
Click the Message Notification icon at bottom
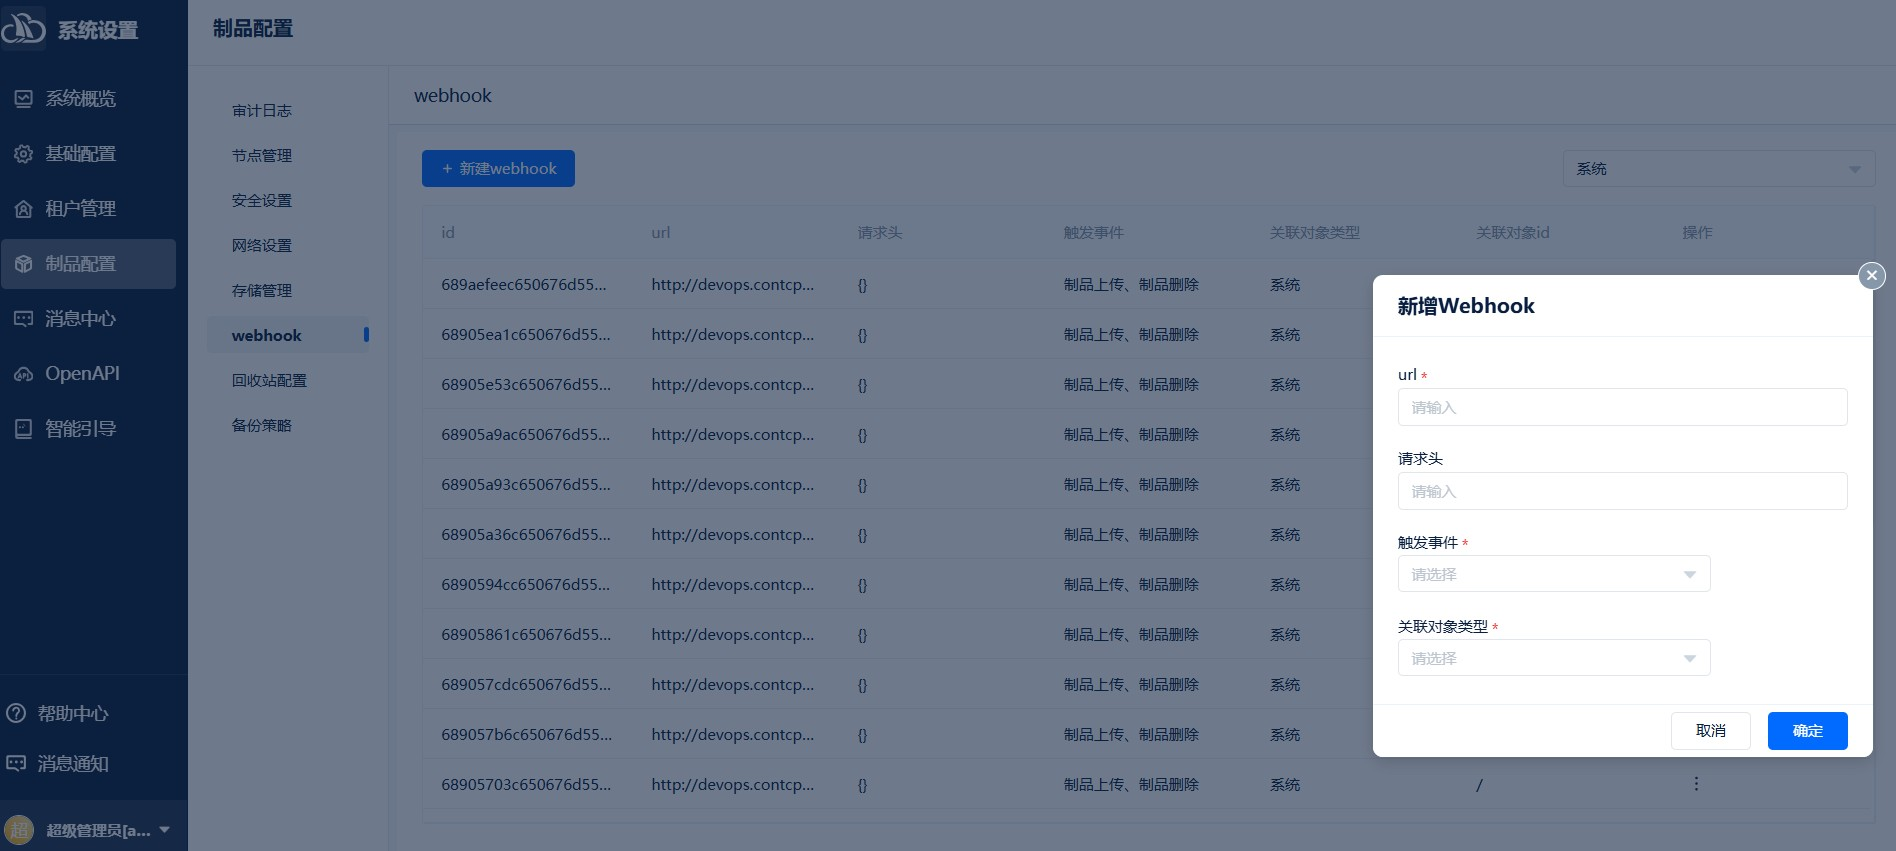coord(16,764)
